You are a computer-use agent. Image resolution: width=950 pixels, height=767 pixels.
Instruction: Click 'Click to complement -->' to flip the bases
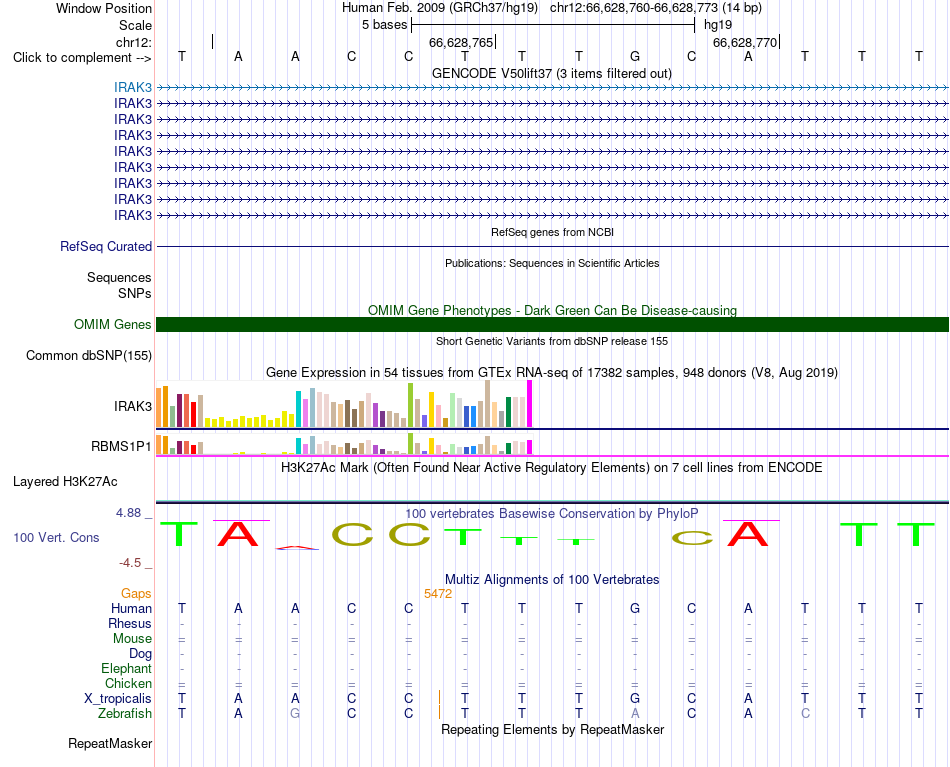[x=82, y=58]
